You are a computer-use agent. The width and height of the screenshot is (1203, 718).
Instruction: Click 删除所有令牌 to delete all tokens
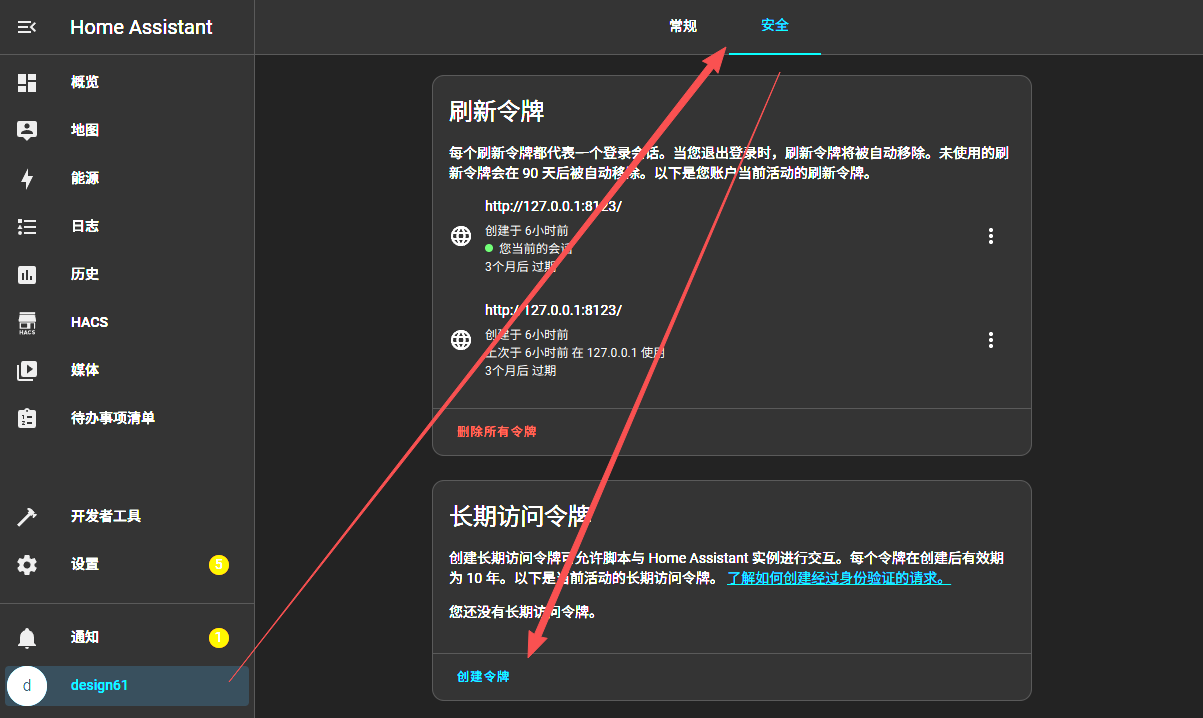[x=494, y=431]
